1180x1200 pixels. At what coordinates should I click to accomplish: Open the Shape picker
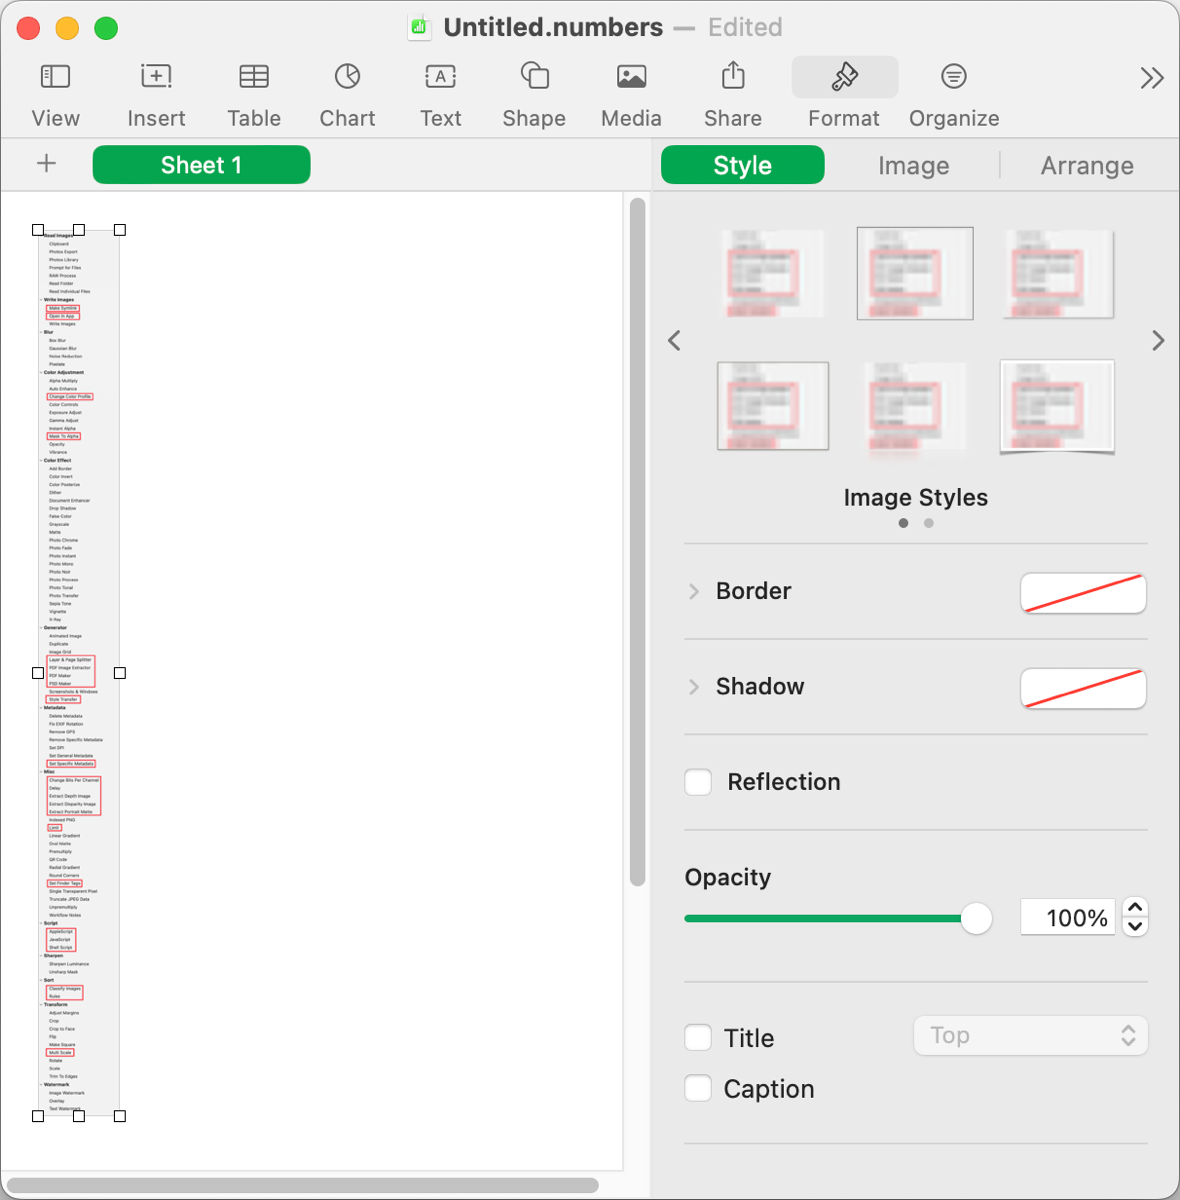tap(534, 77)
